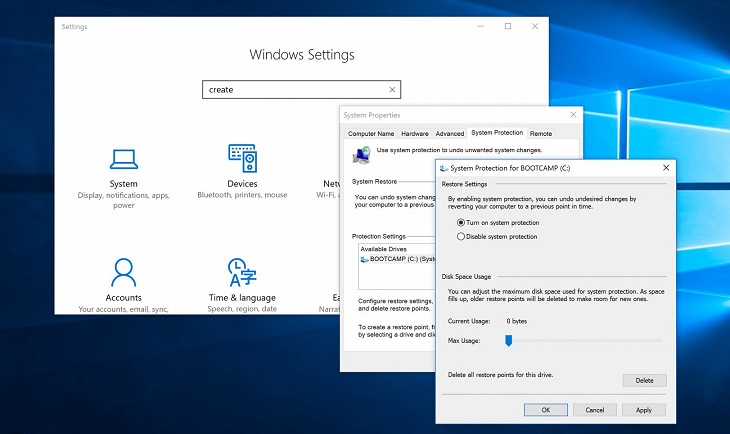Switch to the Hardware tab
The image size is (730, 434).
(x=415, y=134)
